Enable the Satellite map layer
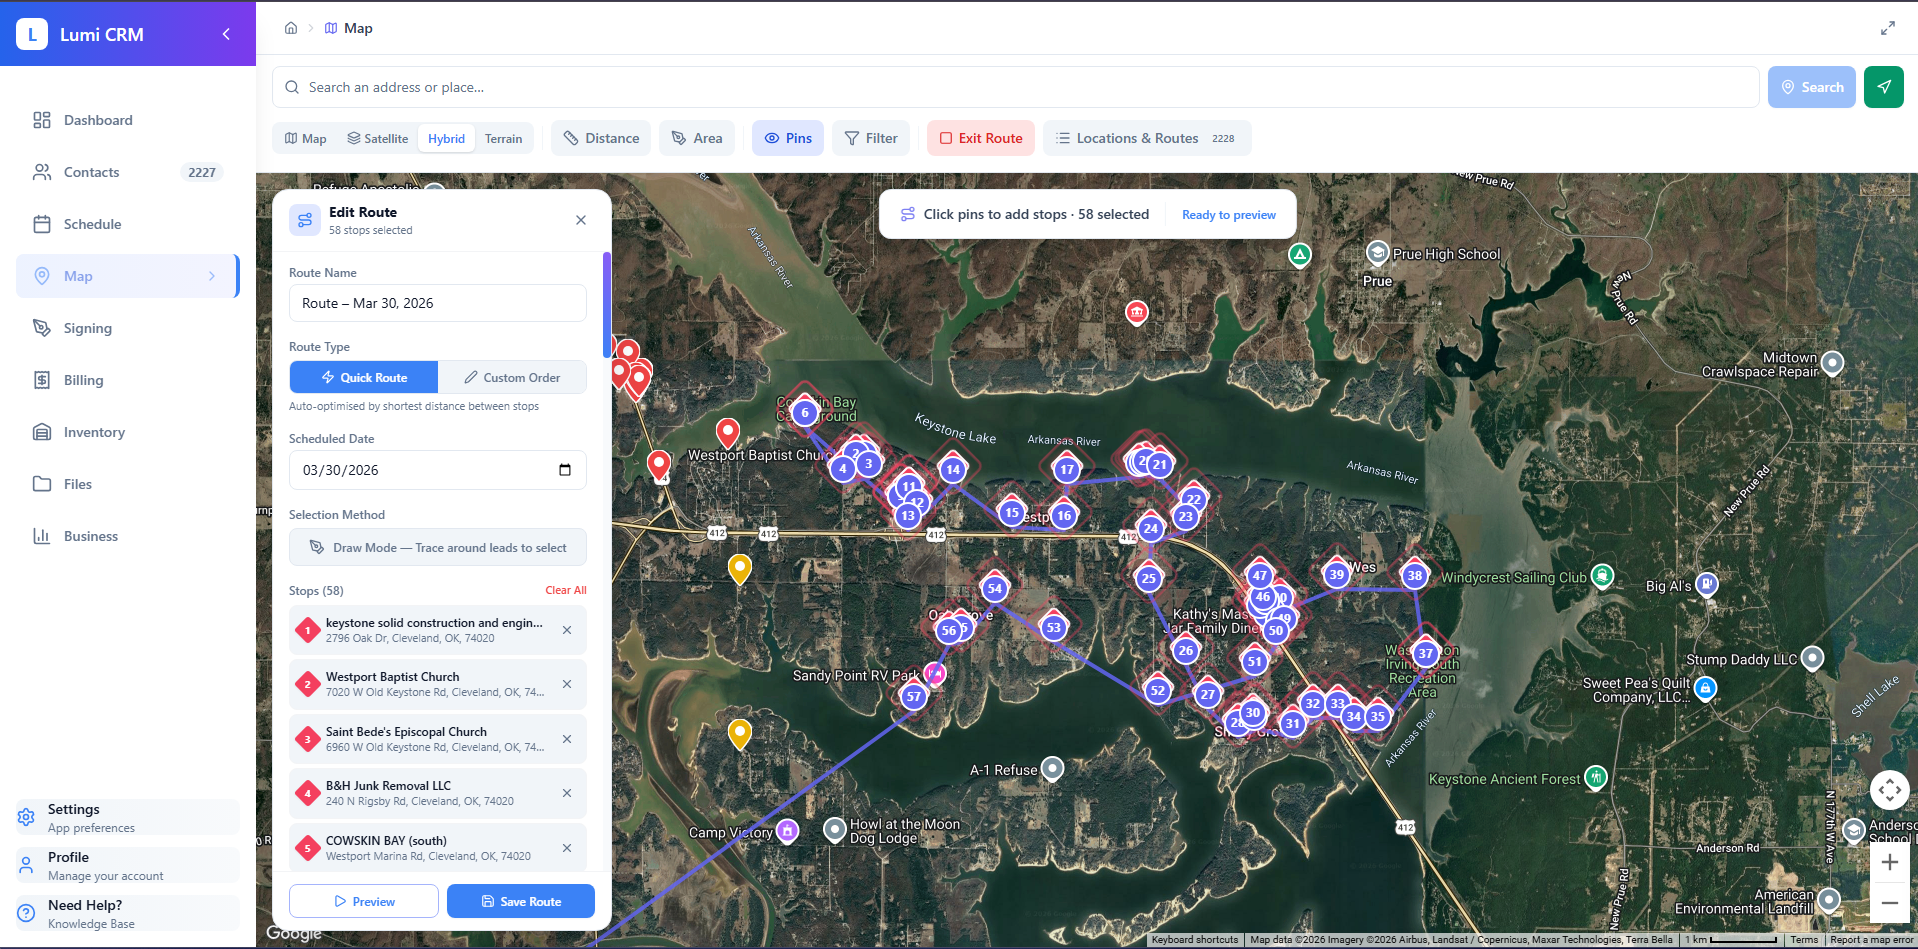Screen dimensions: 1918x949 (377, 138)
